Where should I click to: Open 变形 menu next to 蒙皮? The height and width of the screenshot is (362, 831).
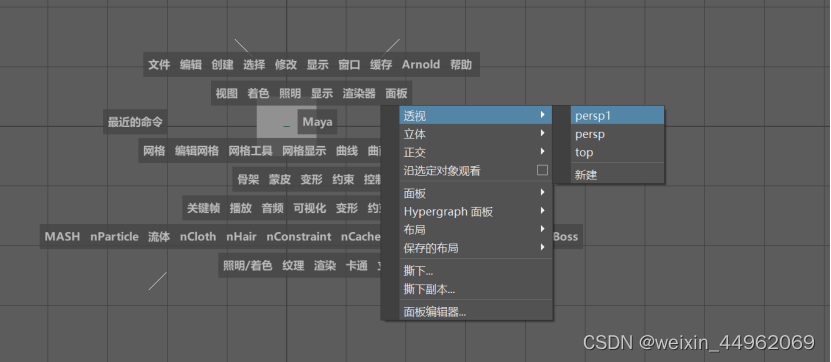click(x=312, y=180)
